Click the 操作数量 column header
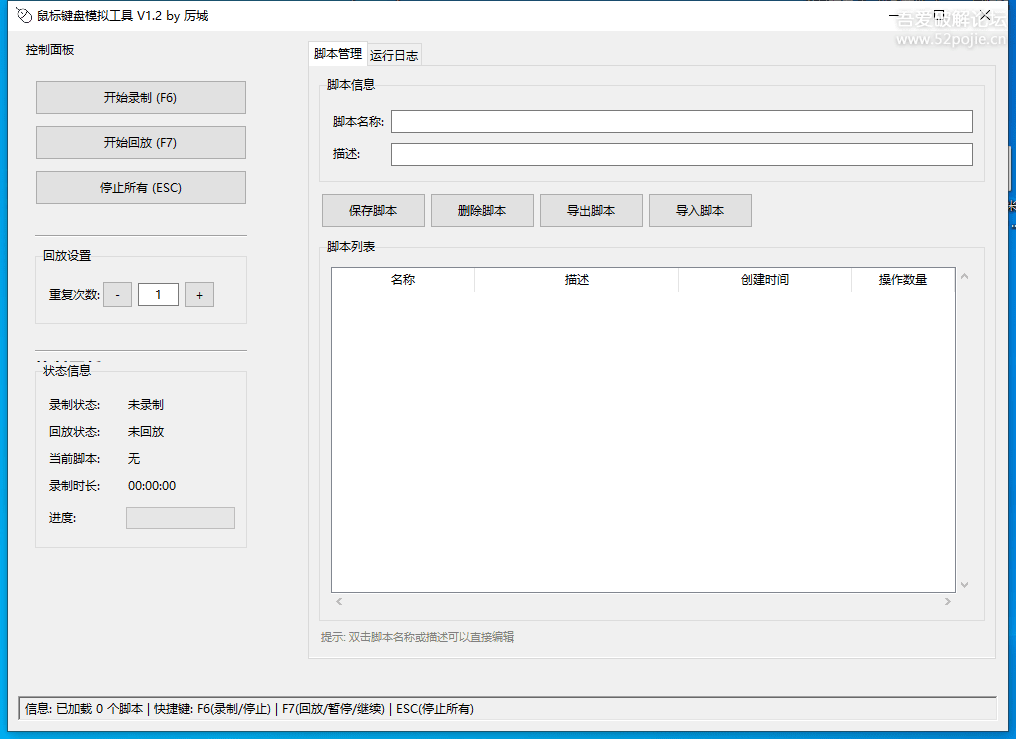 (x=903, y=280)
